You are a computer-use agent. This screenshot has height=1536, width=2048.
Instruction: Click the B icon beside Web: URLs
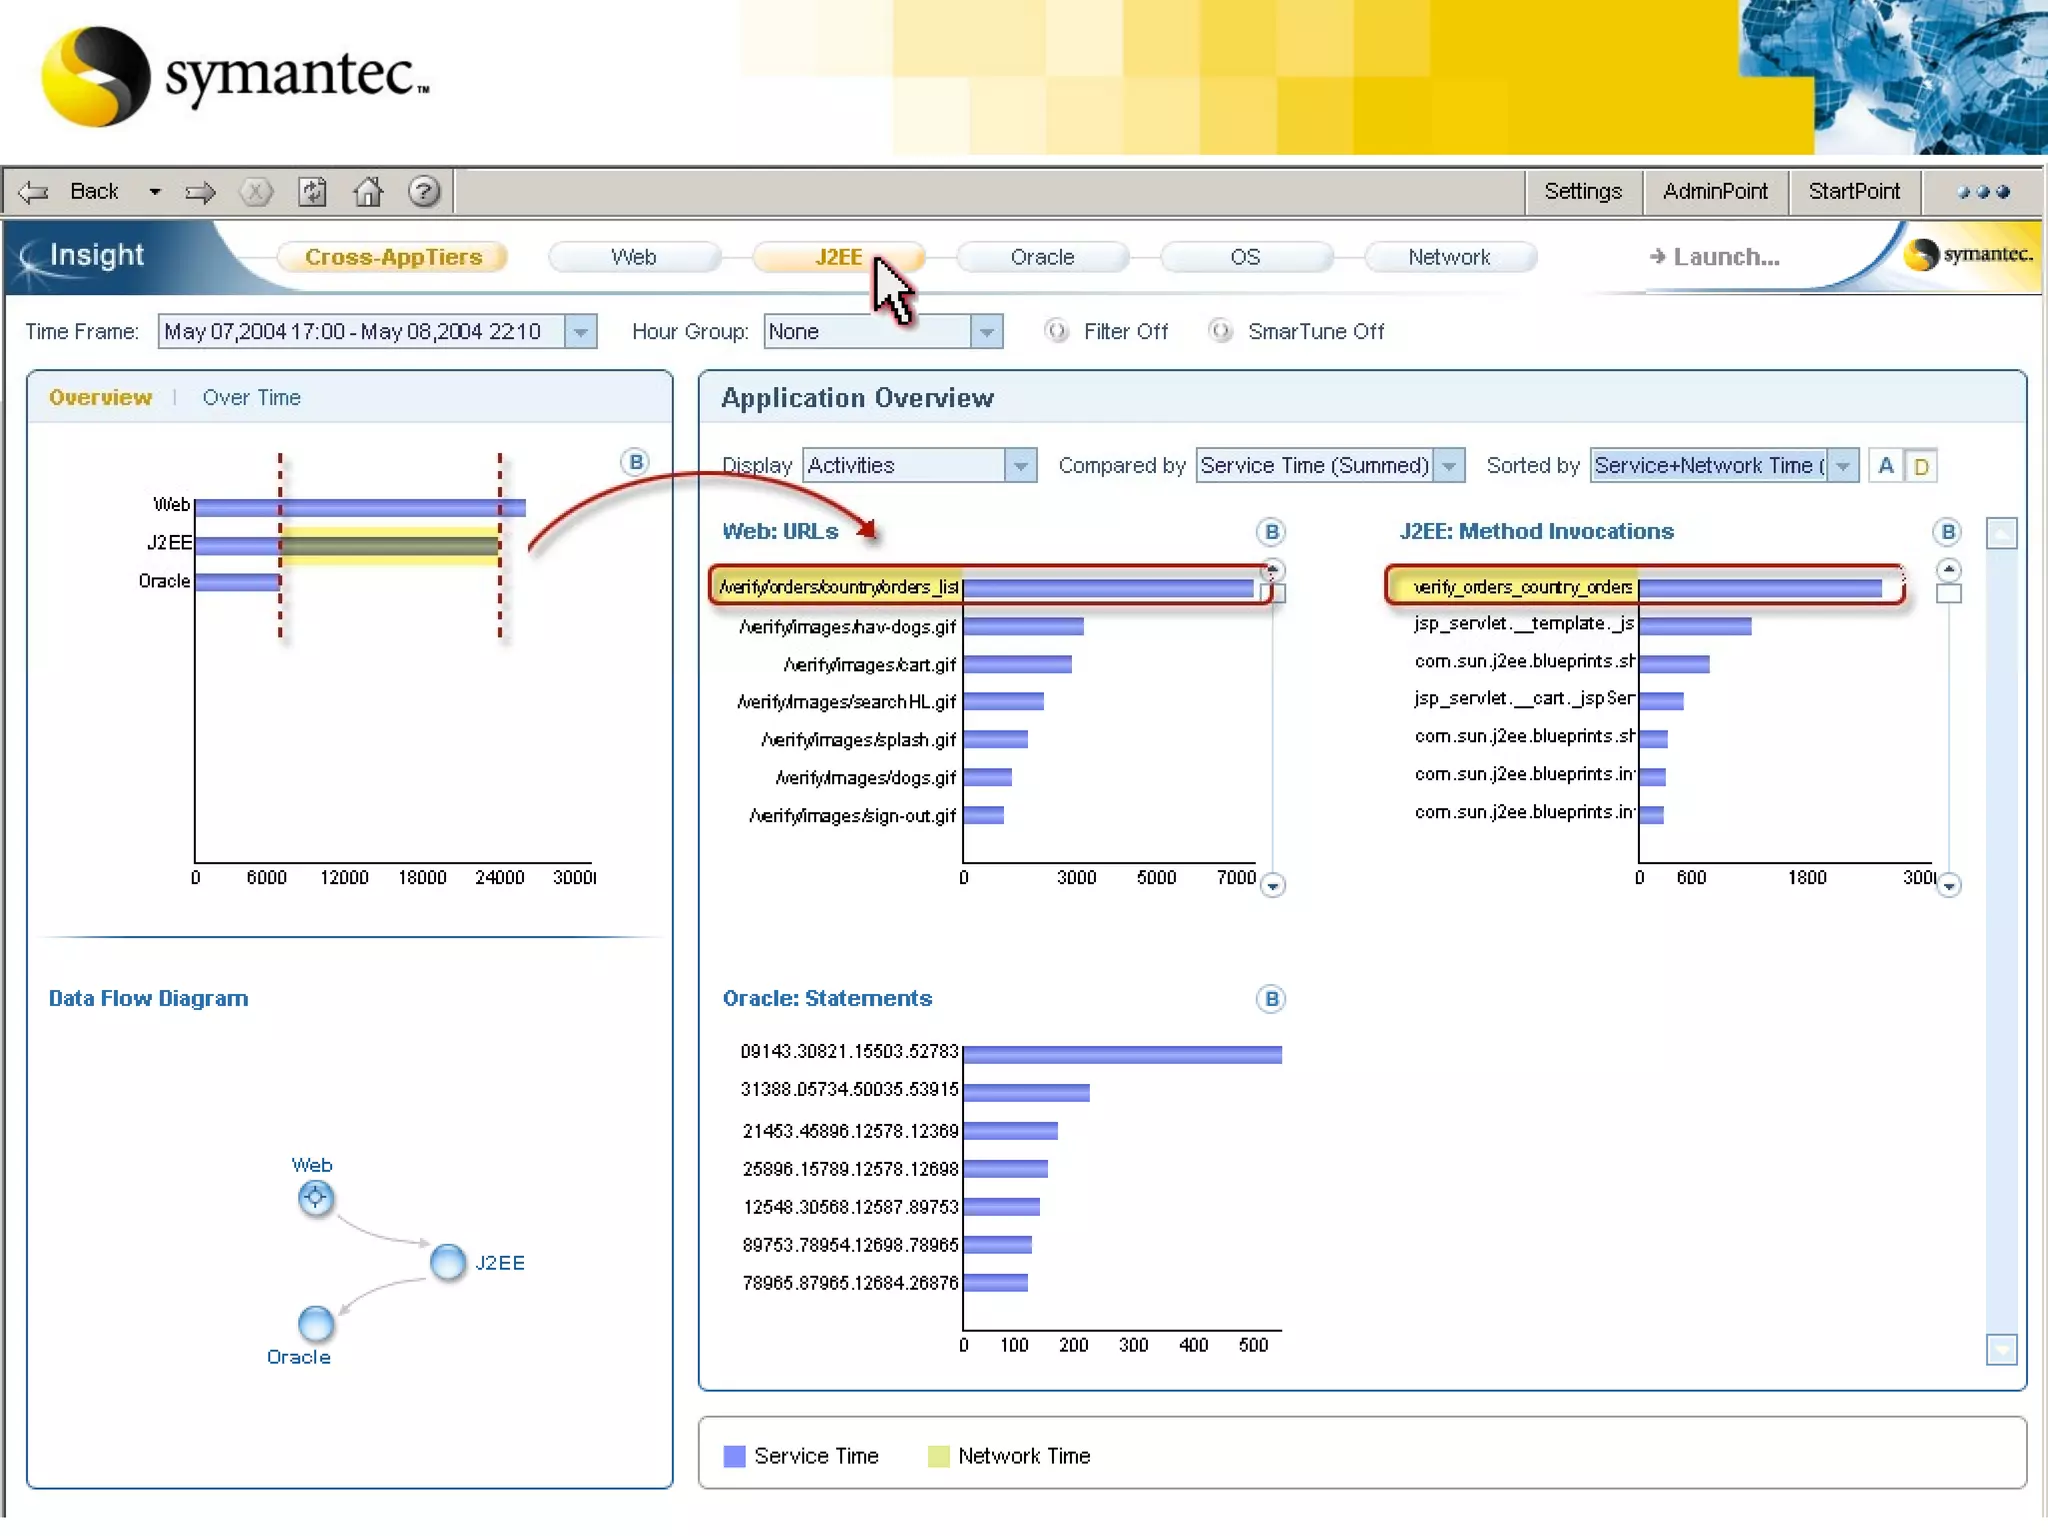tap(1270, 532)
